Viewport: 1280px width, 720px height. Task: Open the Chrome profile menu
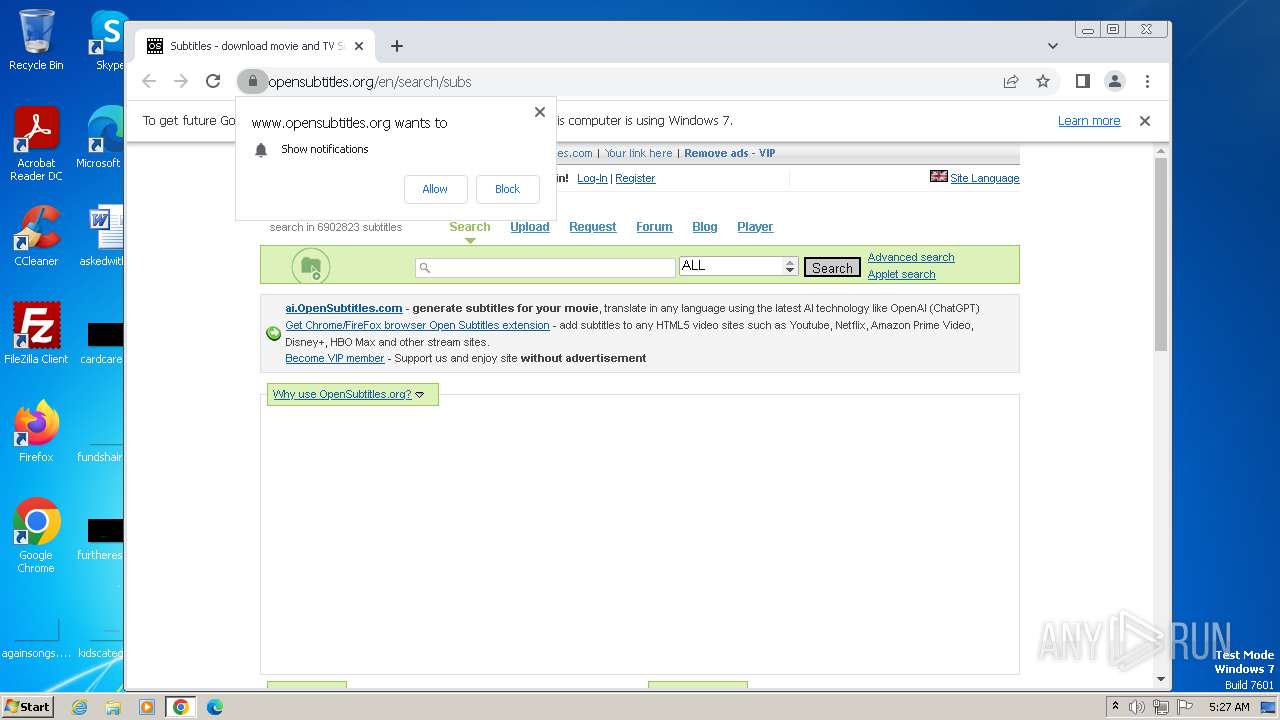(x=1115, y=81)
